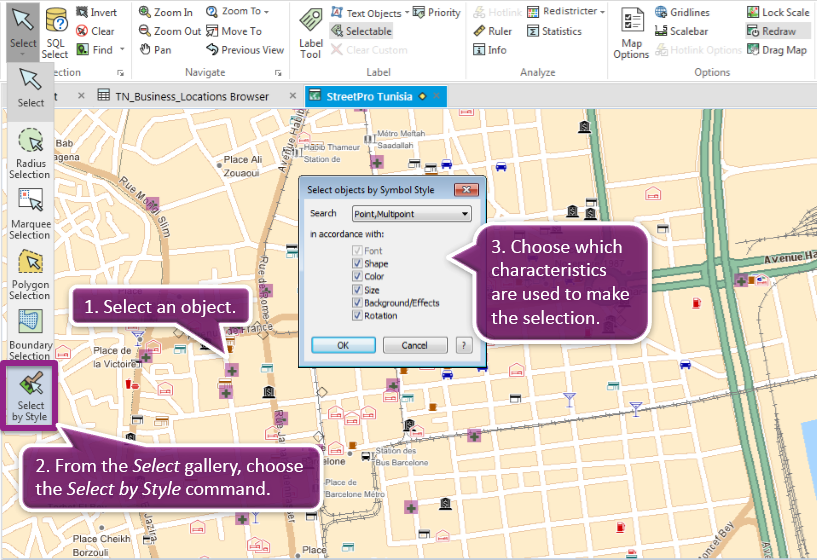Choose Select by Style command
This screenshot has height=560, width=817.
30,396
